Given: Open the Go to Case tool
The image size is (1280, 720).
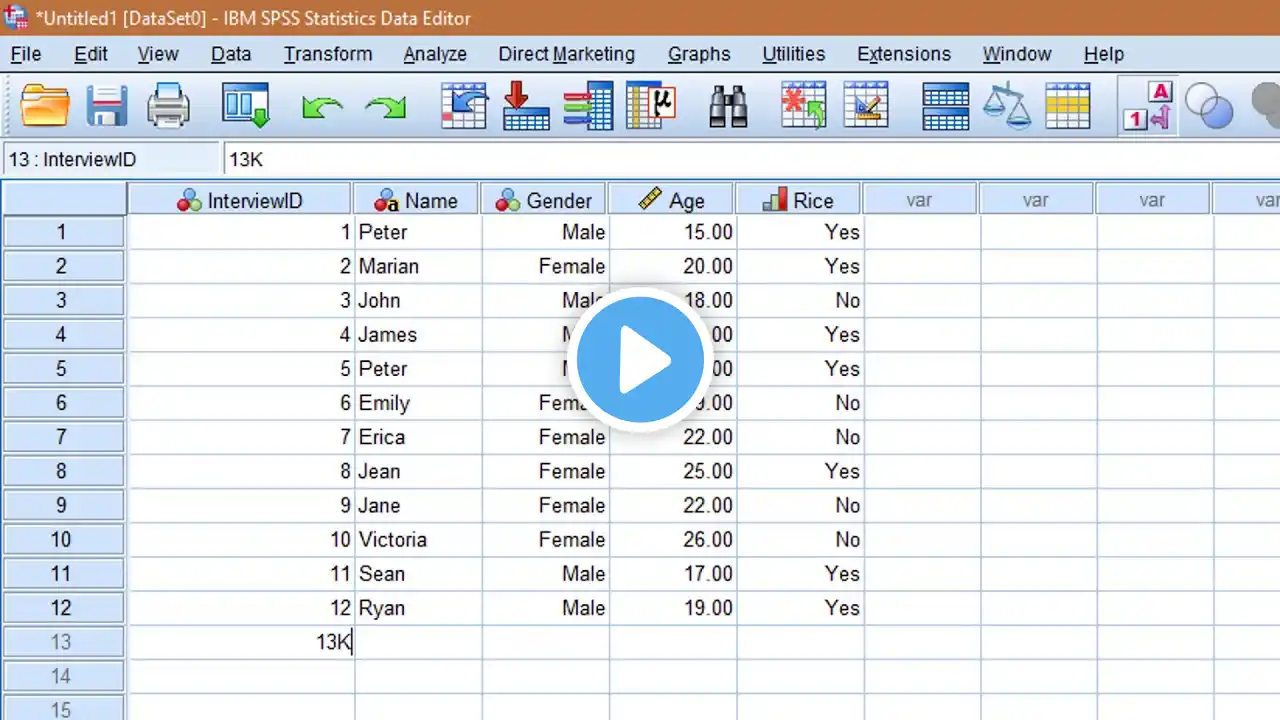Looking at the screenshot, I should click(464, 105).
